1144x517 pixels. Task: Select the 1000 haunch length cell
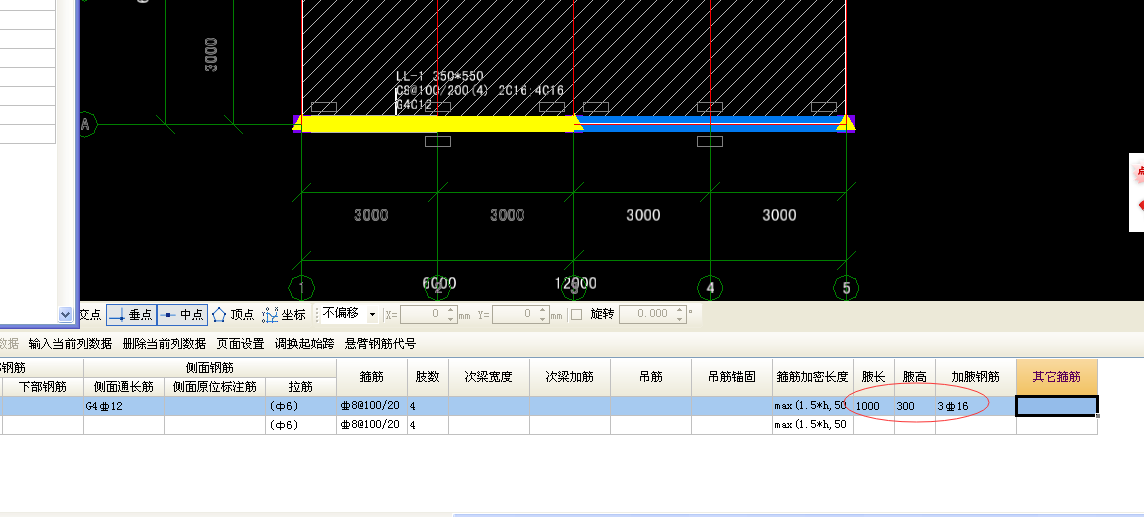point(873,406)
